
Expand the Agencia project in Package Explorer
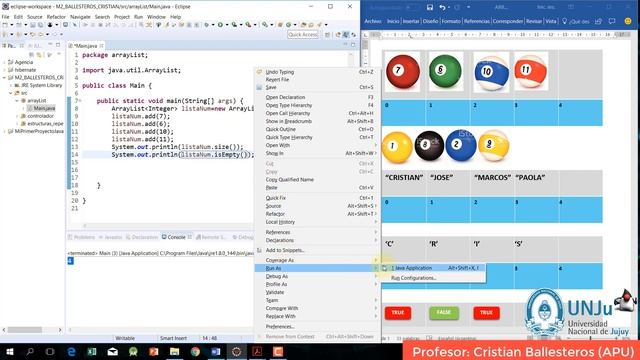coord(4,62)
